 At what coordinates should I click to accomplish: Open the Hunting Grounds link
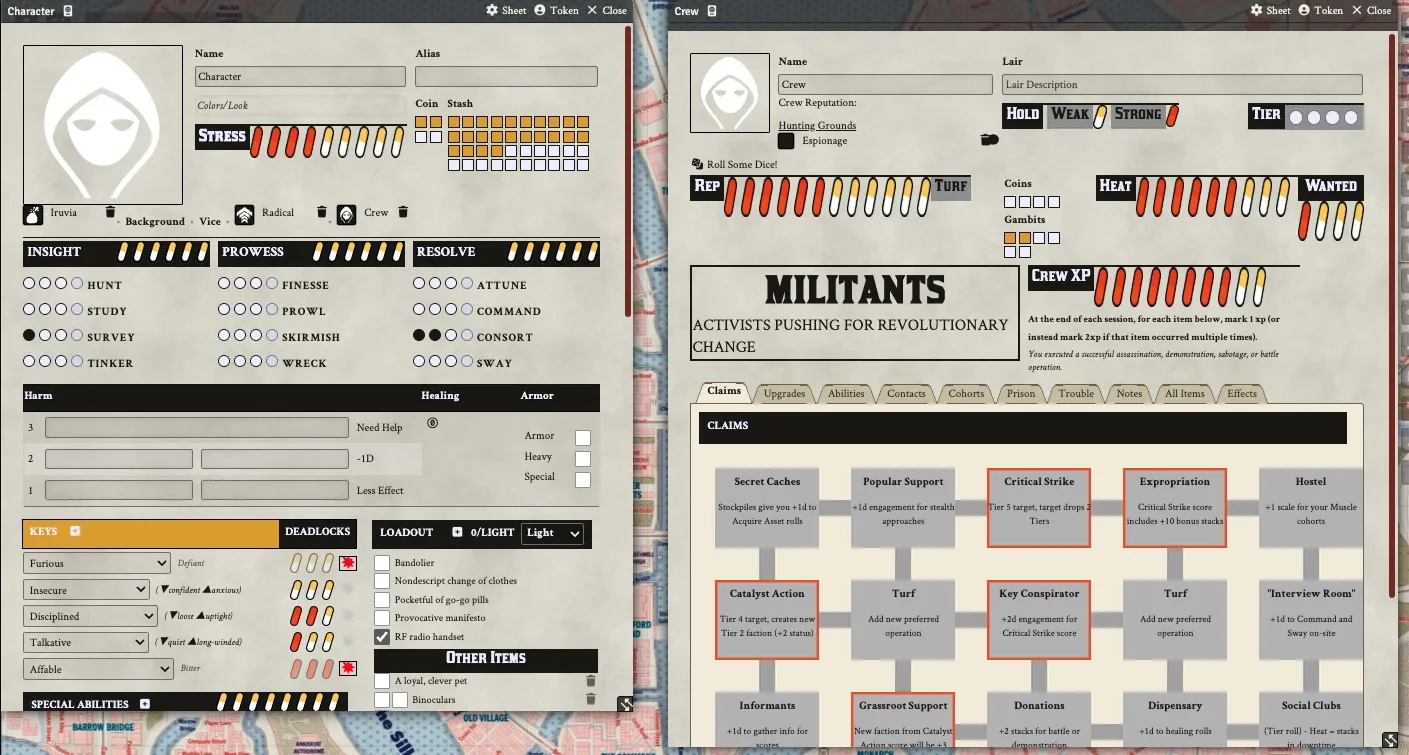click(x=817, y=125)
